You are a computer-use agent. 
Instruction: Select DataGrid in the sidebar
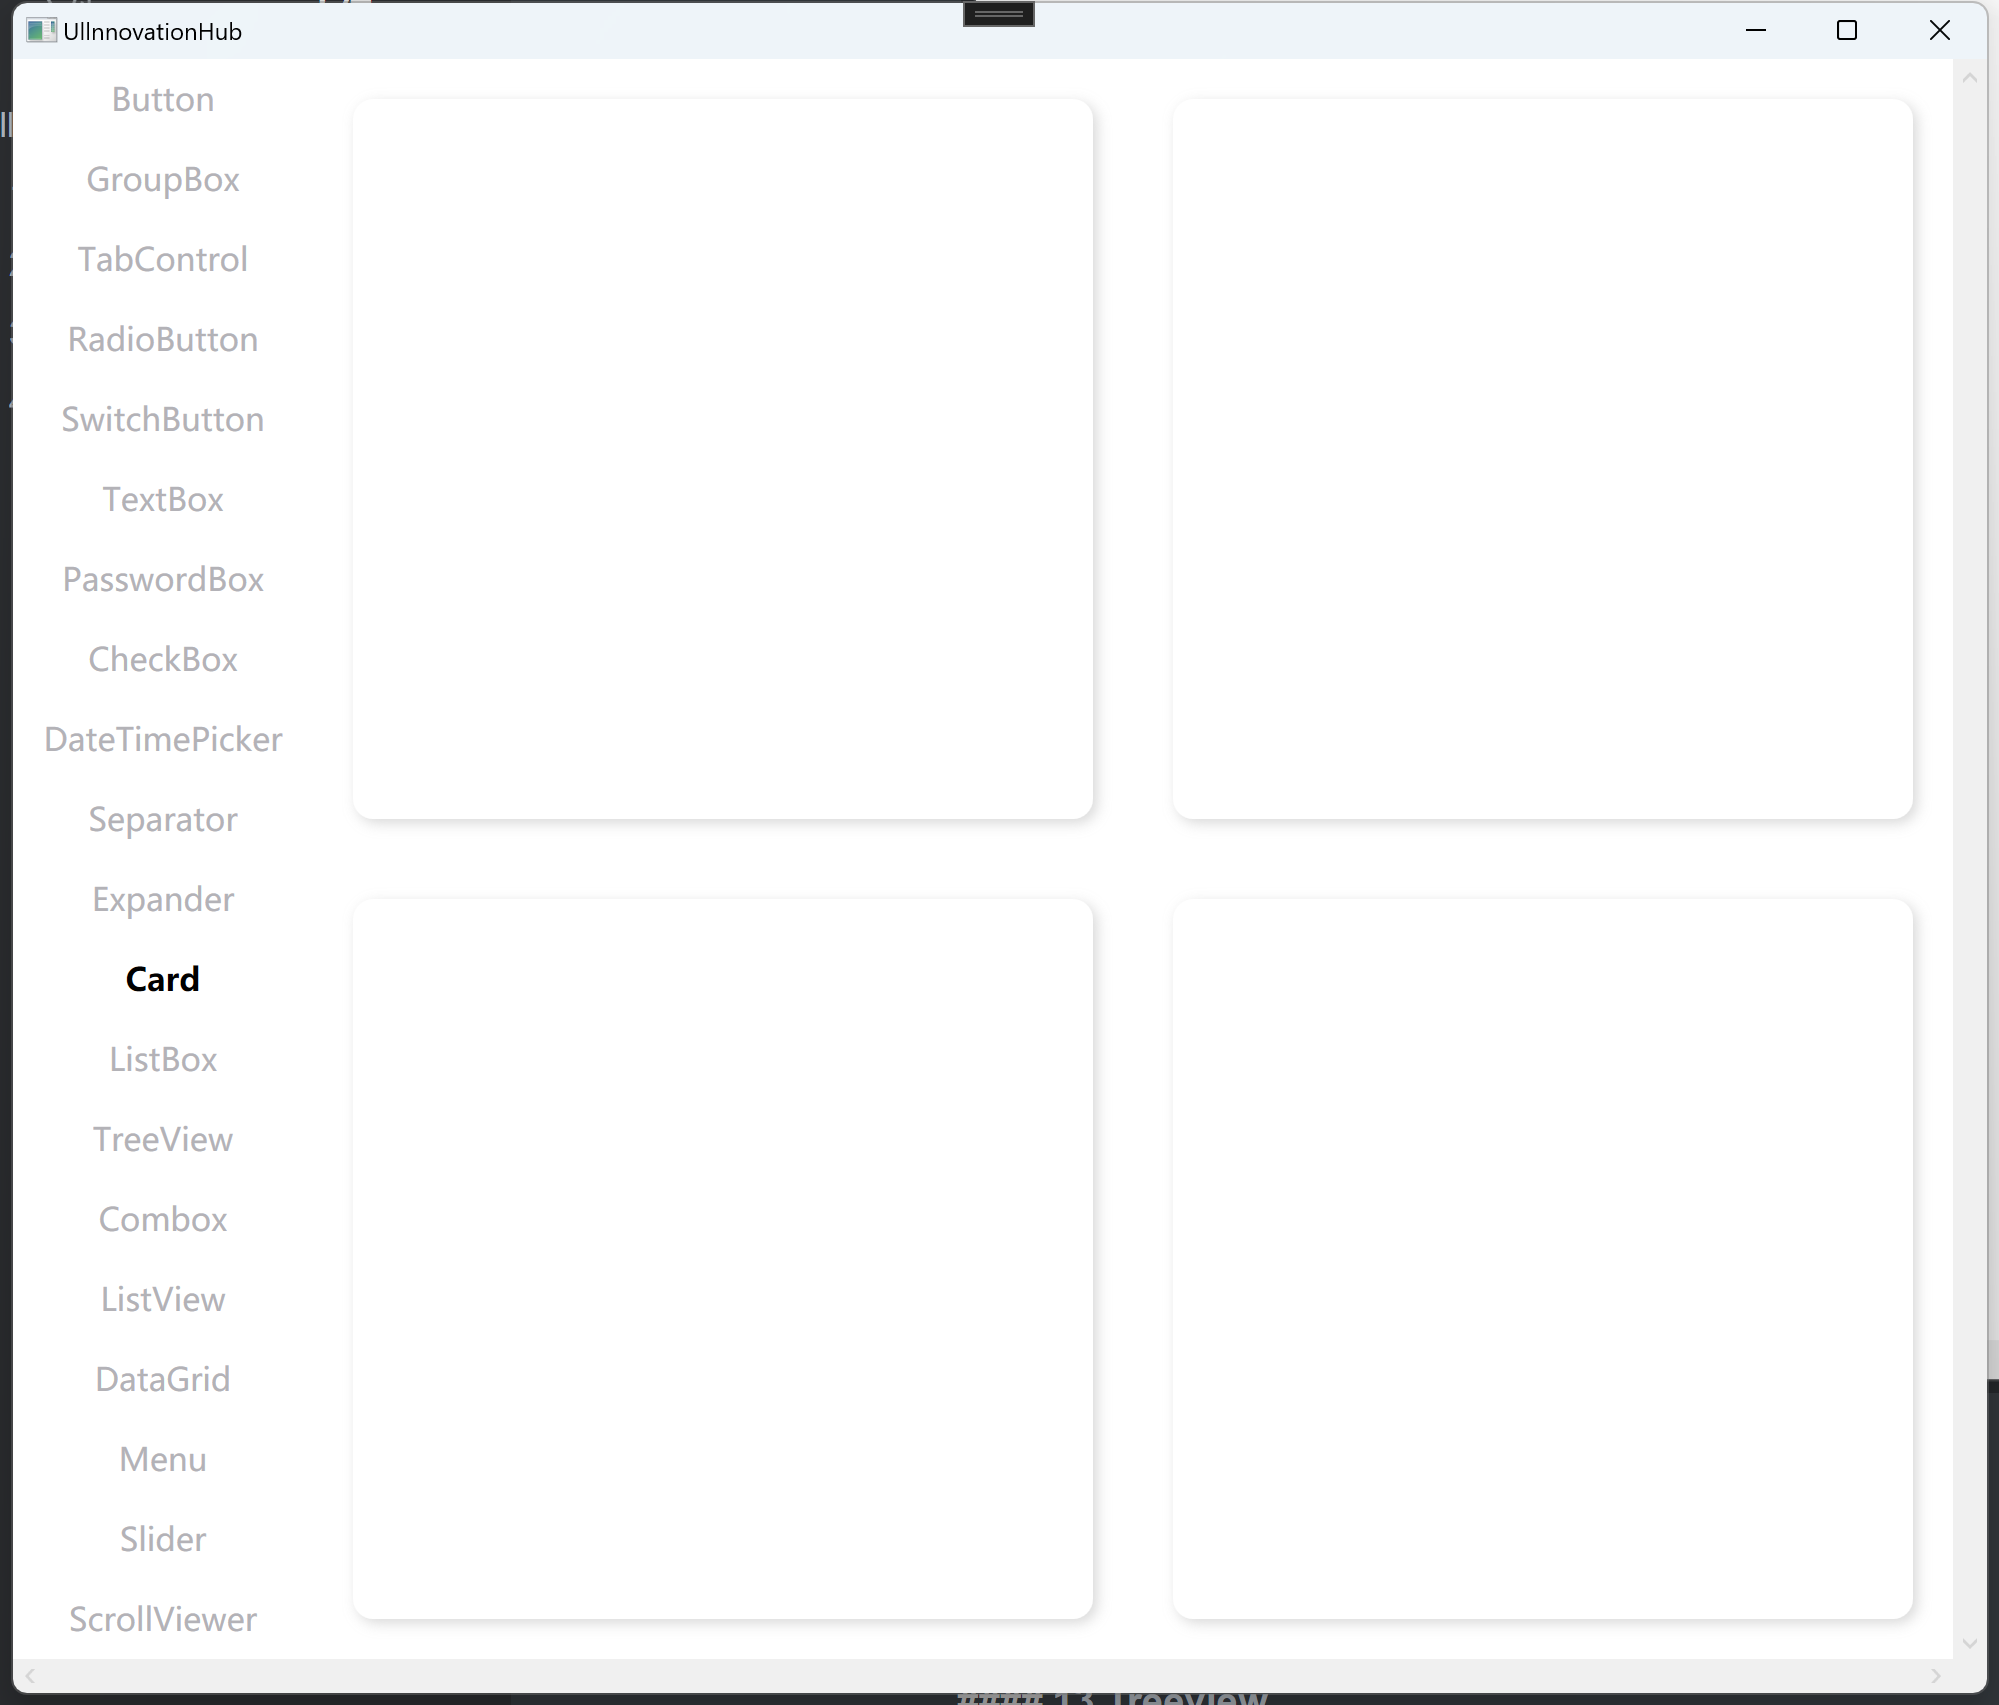click(163, 1380)
